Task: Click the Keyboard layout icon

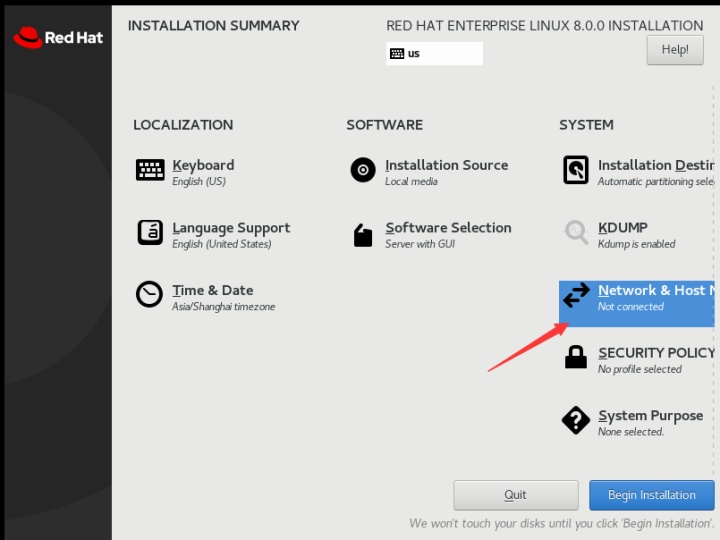Action: click(x=150, y=170)
